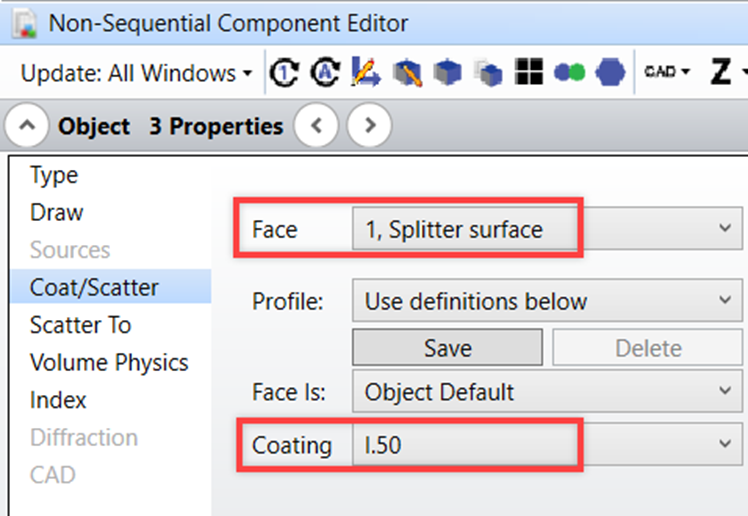
Task: Click the single blue cube toolbar icon
Action: pyautogui.click(x=447, y=73)
